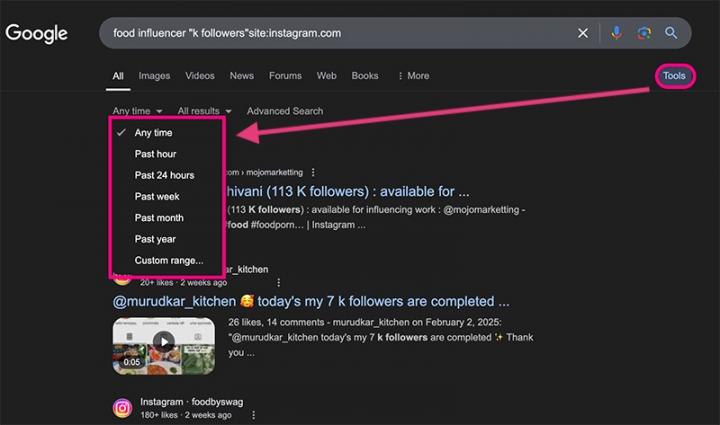Select Past hour in the time menu

tap(155, 154)
